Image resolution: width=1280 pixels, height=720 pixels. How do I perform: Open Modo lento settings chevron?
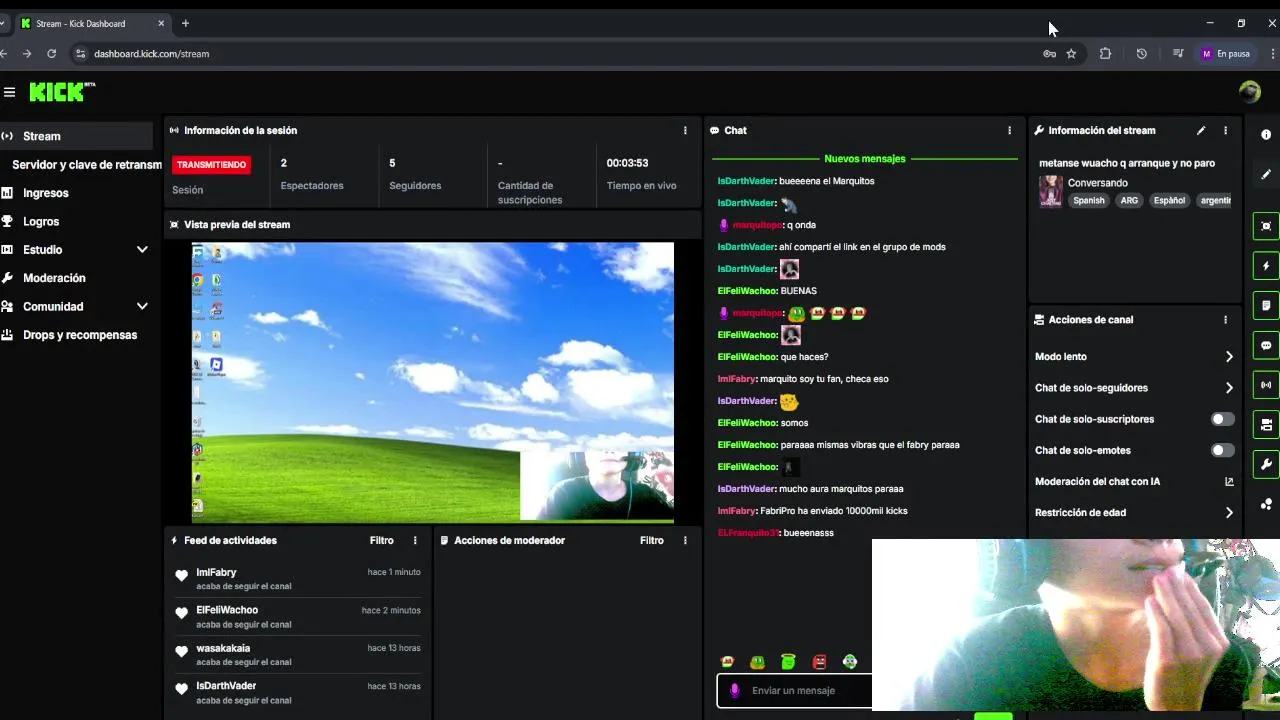[x=1229, y=357]
